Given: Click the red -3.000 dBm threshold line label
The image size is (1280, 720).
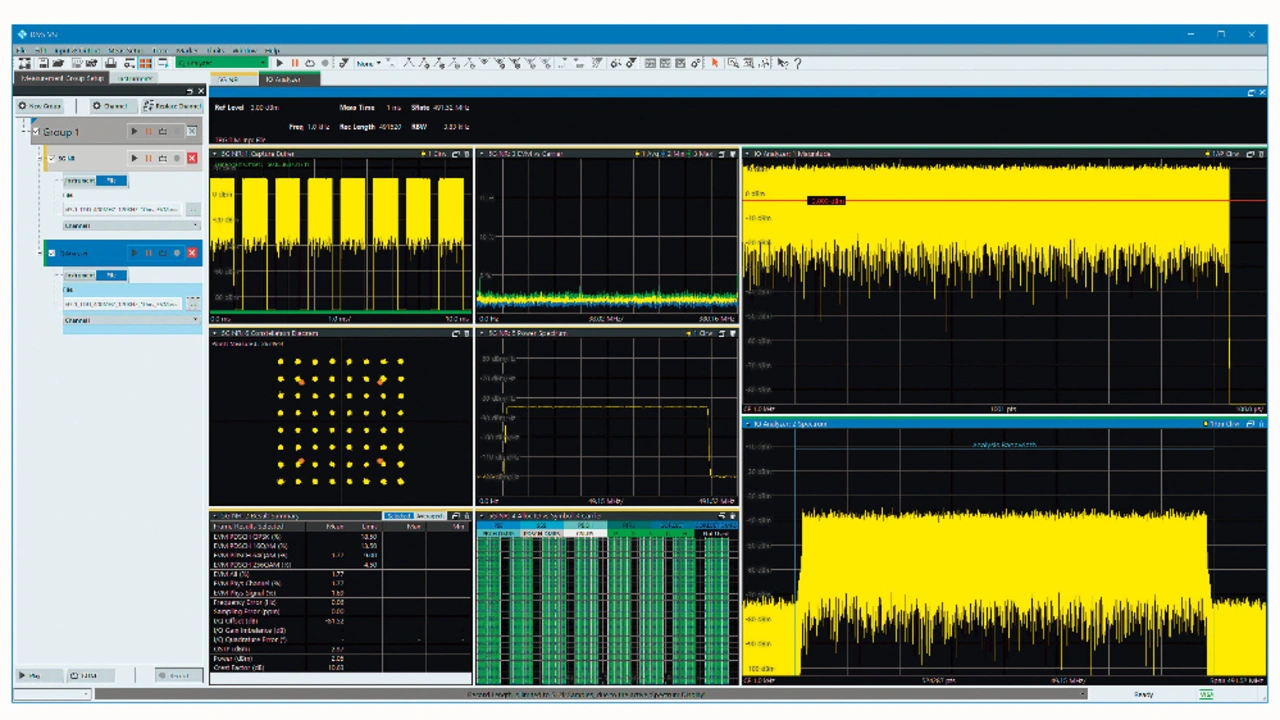Looking at the screenshot, I should pos(827,201).
